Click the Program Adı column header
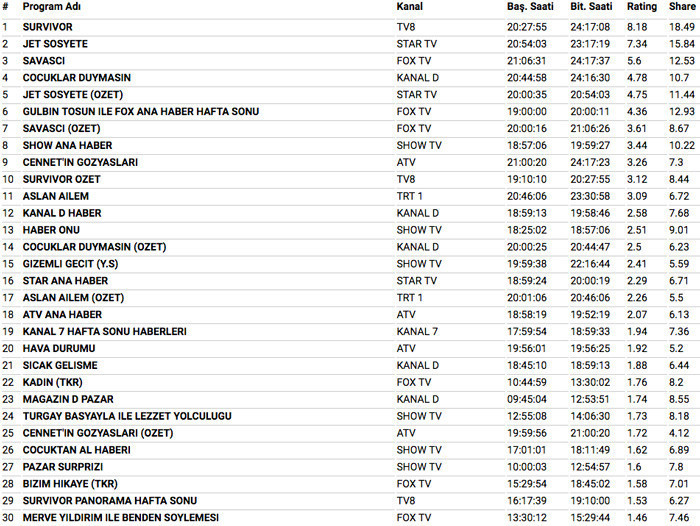This screenshot has height=526, width=700. [x=53, y=7]
